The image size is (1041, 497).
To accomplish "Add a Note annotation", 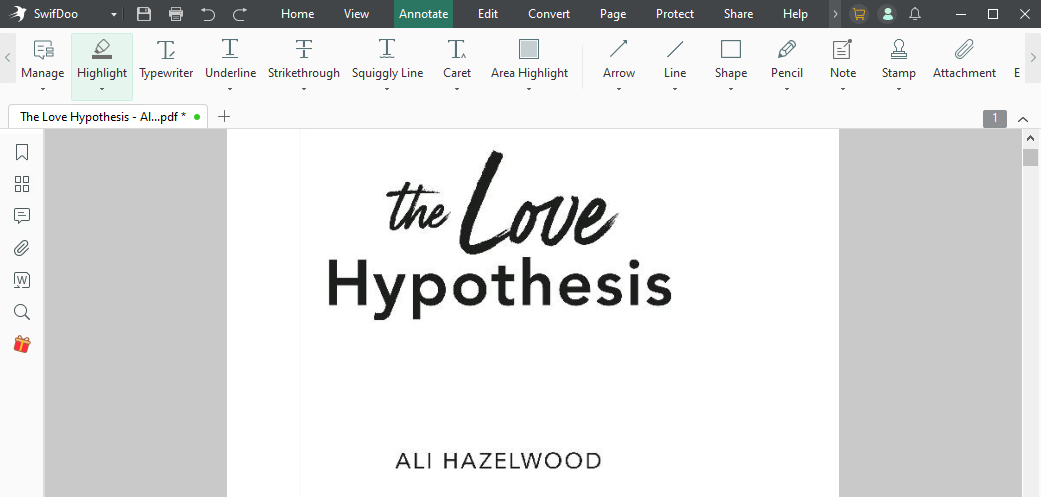I will tap(842, 59).
